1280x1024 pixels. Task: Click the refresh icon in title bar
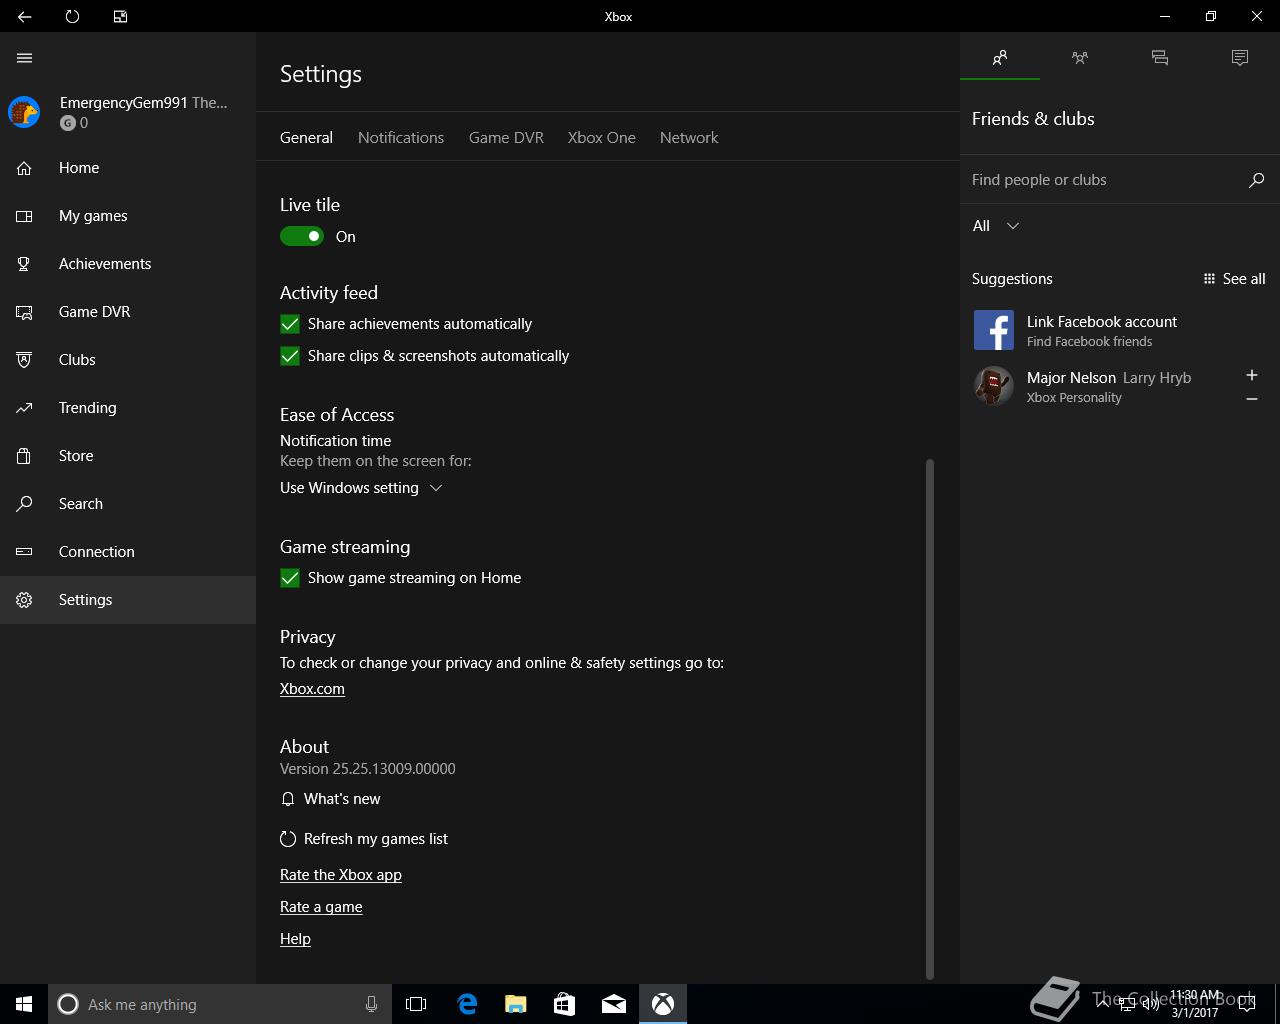(x=72, y=16)
